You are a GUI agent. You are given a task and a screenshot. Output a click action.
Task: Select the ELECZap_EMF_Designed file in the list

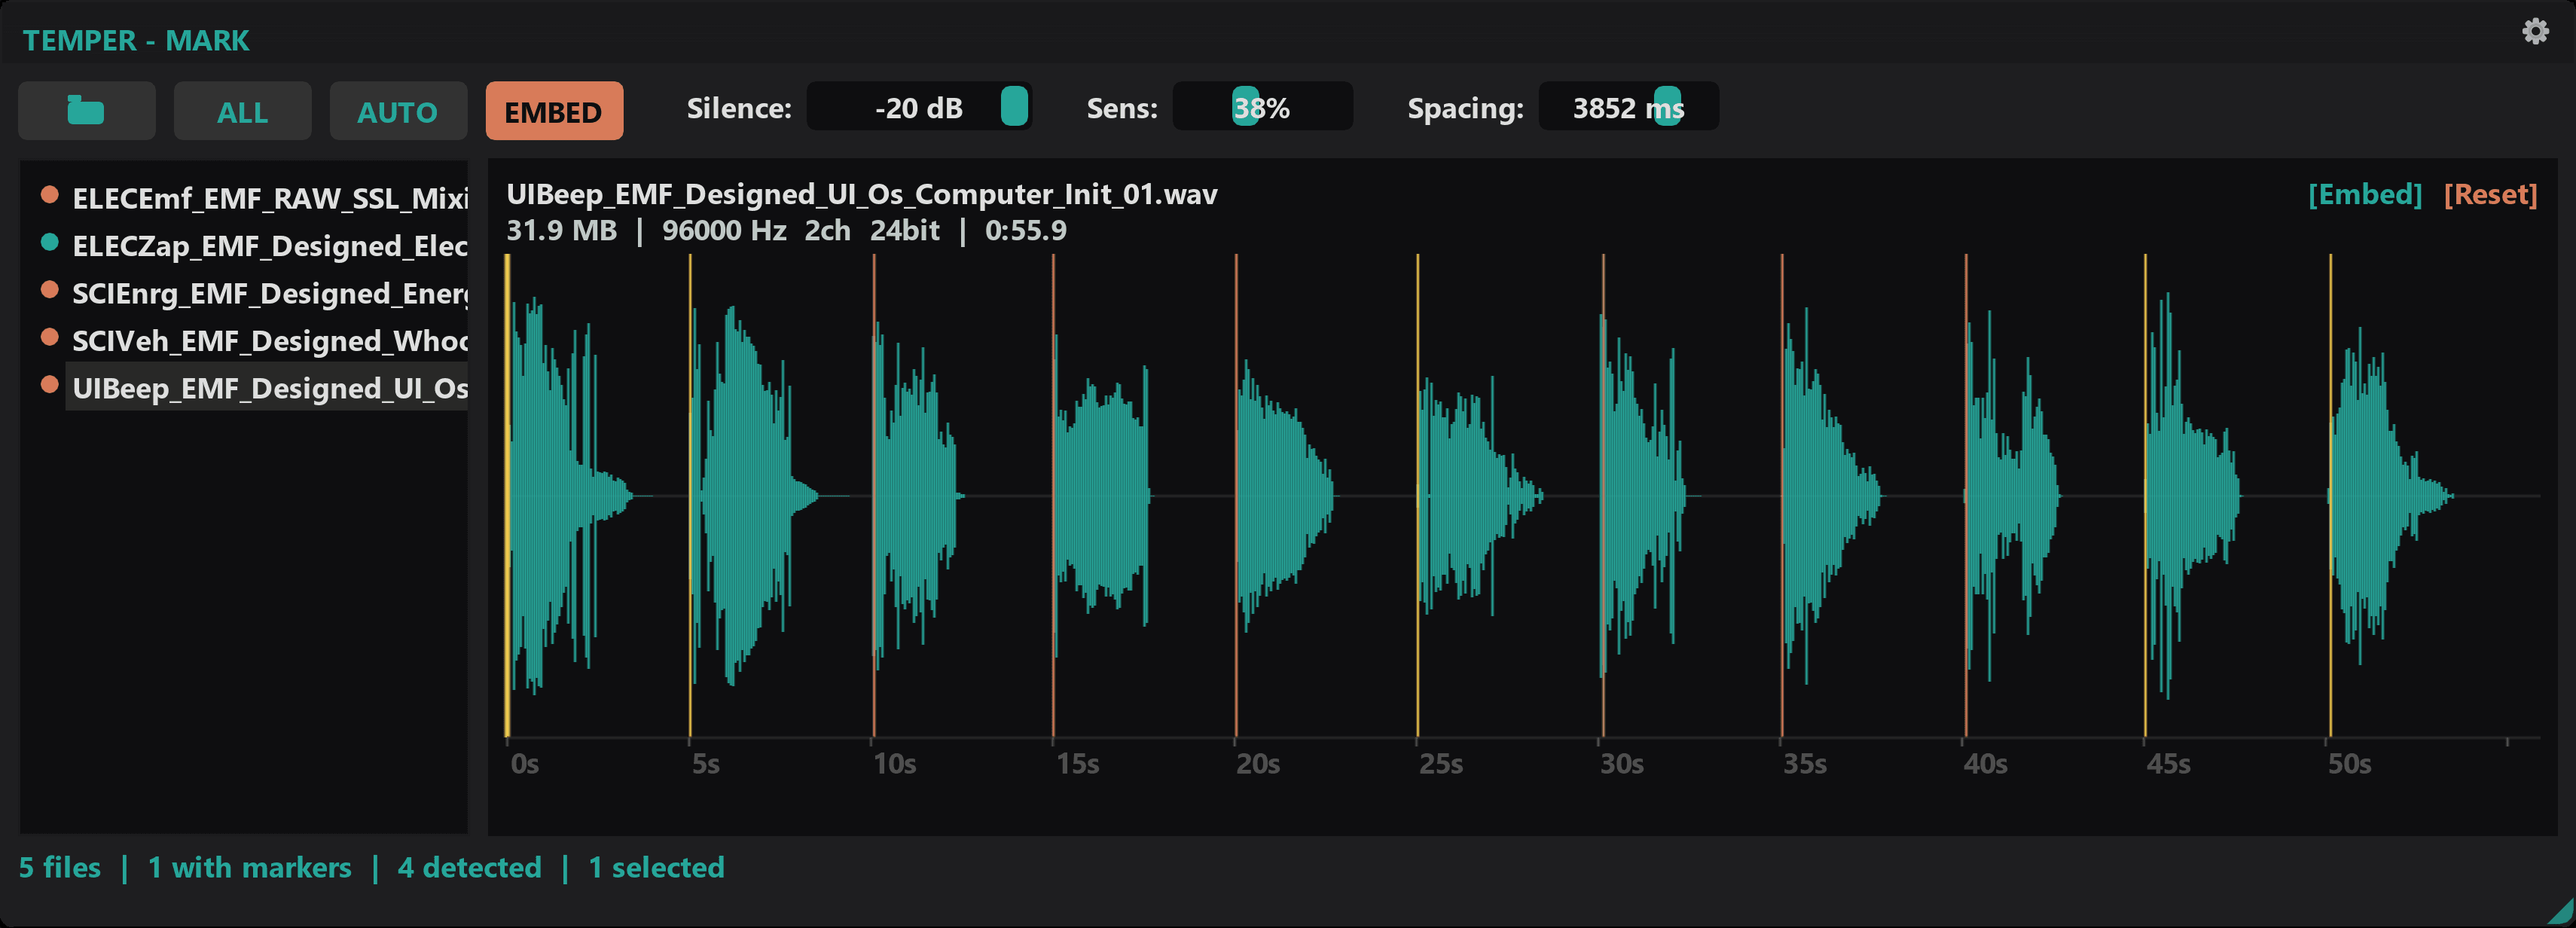tap(270, 245)
